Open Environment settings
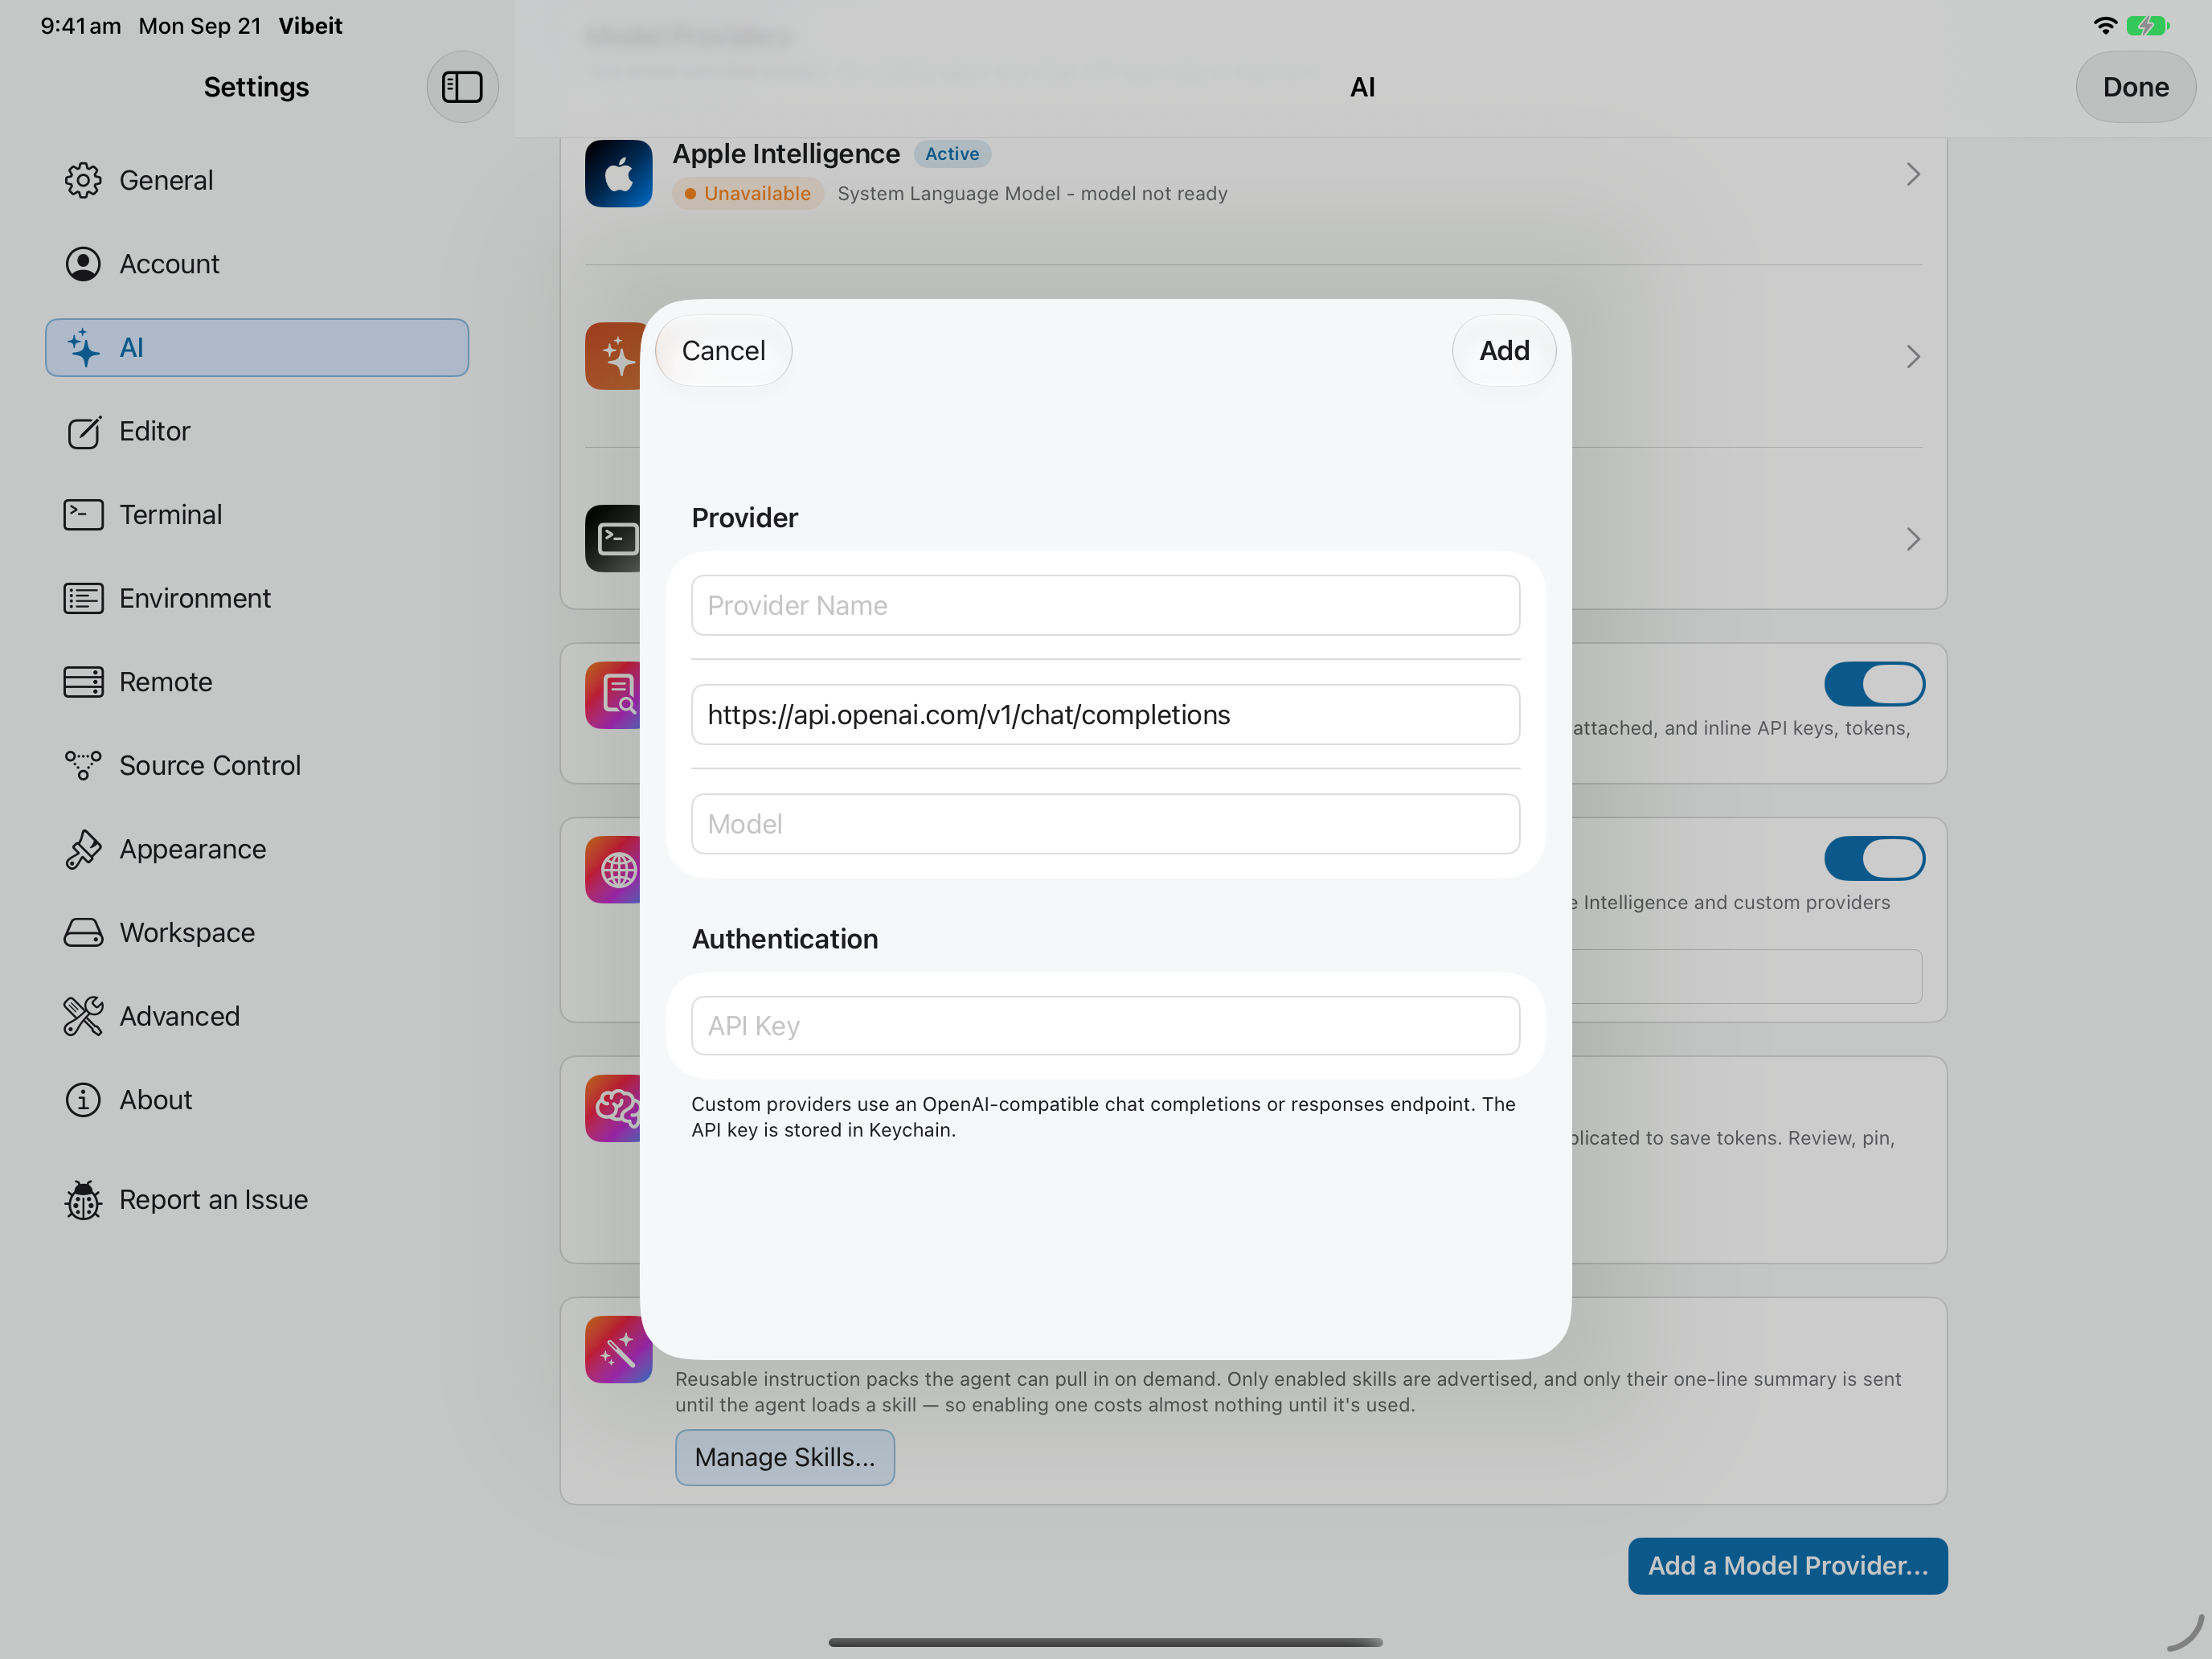The width and height of the screenshot is (2212, 1659). (x=257, y=599)
